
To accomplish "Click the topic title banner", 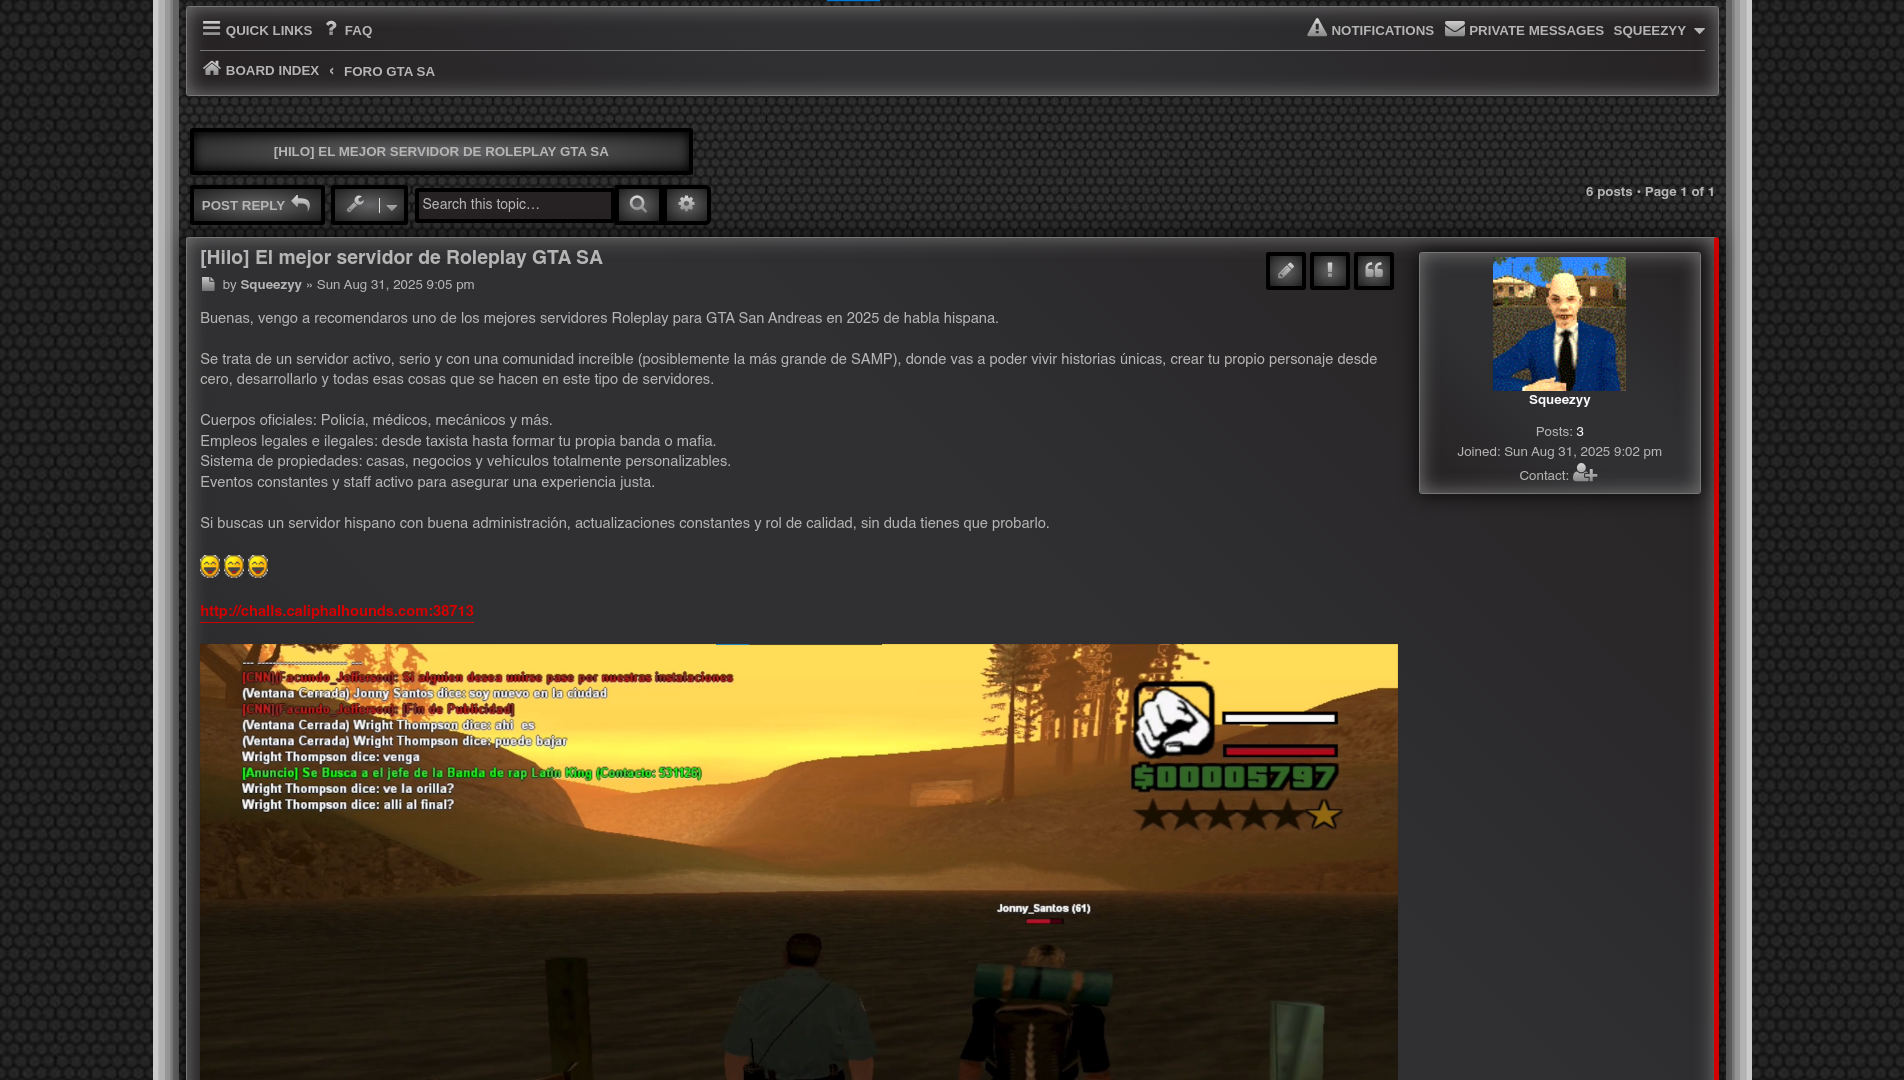I will click(441, 151).
